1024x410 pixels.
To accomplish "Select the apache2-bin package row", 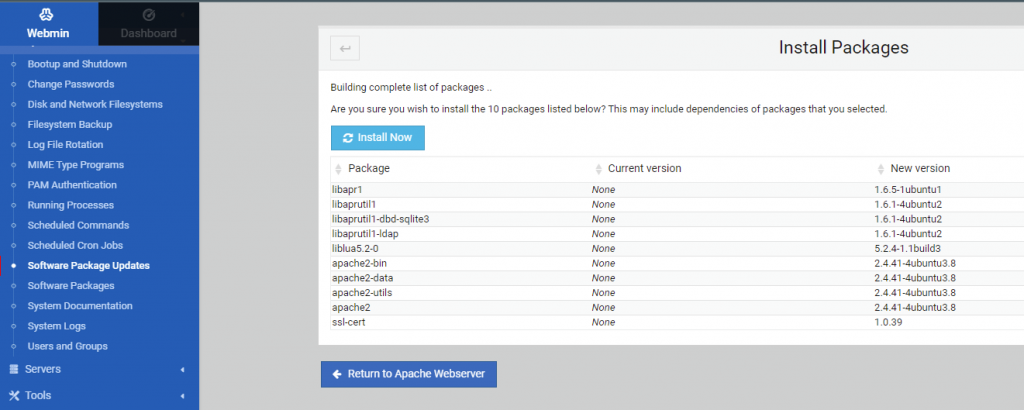I will pos(359,263).
